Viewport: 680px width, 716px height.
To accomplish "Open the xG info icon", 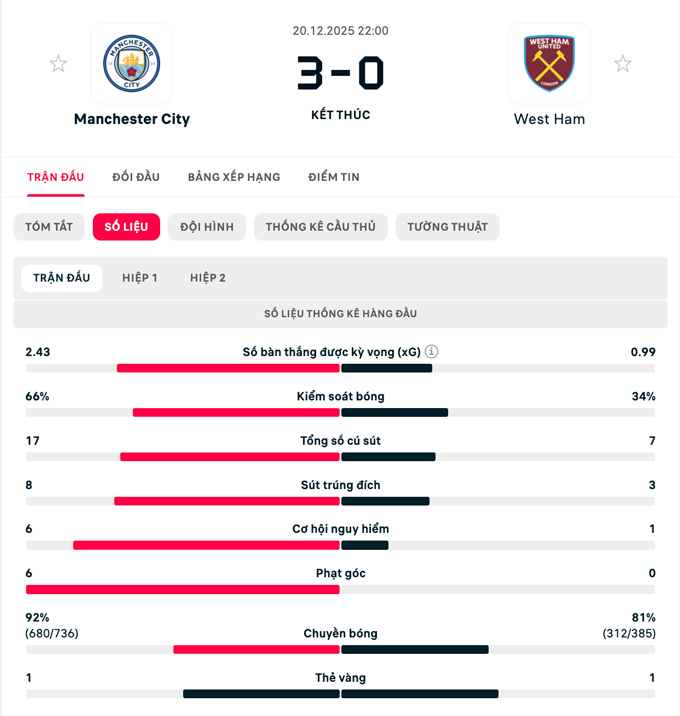I will 431,352.
